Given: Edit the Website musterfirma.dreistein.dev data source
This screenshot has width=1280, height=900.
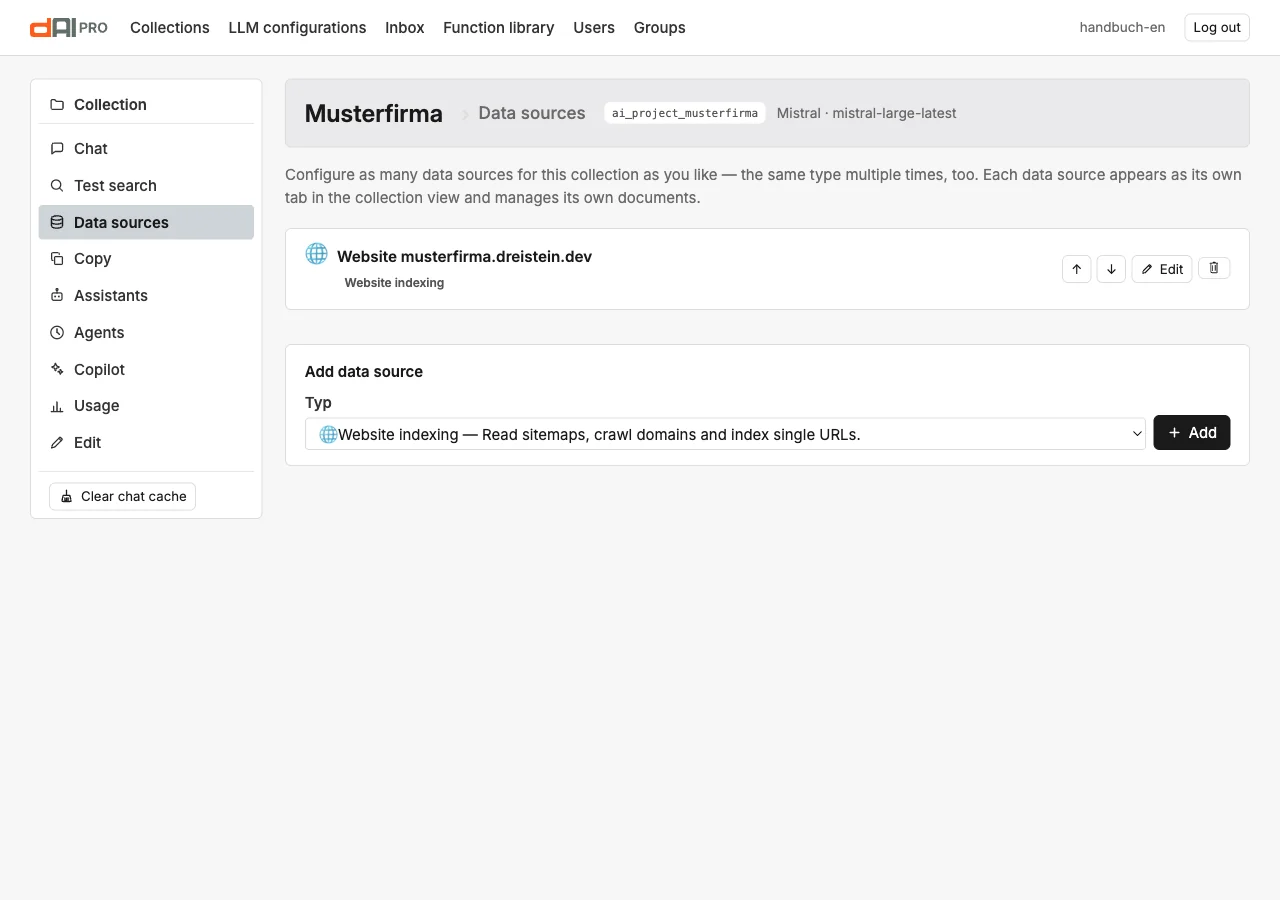Looking at the screenshot, I should point(1162,269).
